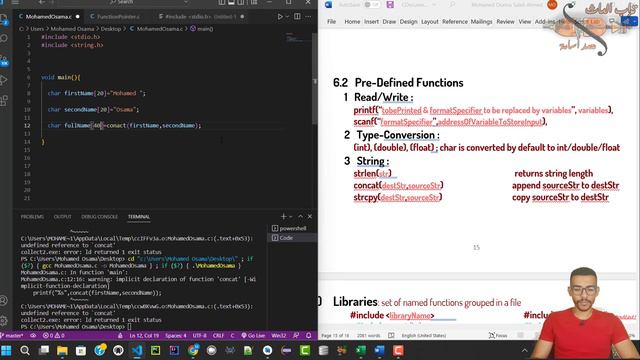Switch to FunctionPointer.c editor tab
This screenshot has height=360, width=640.
point(118,17)
